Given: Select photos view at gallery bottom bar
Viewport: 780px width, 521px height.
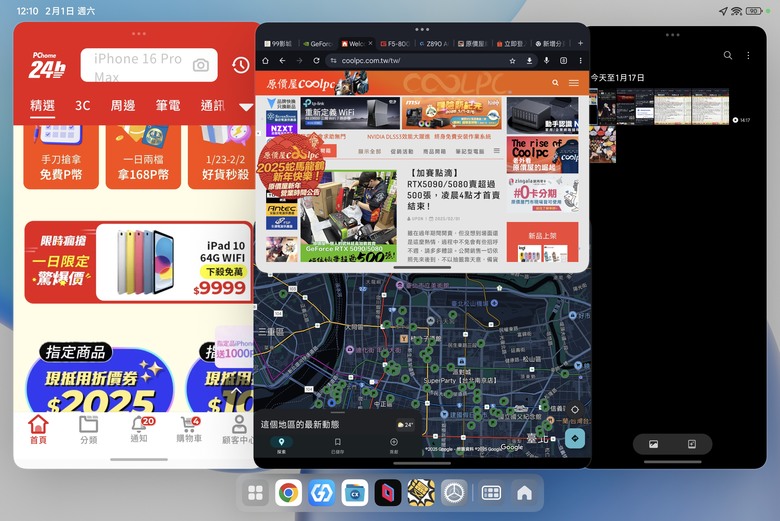Looking at the screenshot, I should (x=653, y=444).
